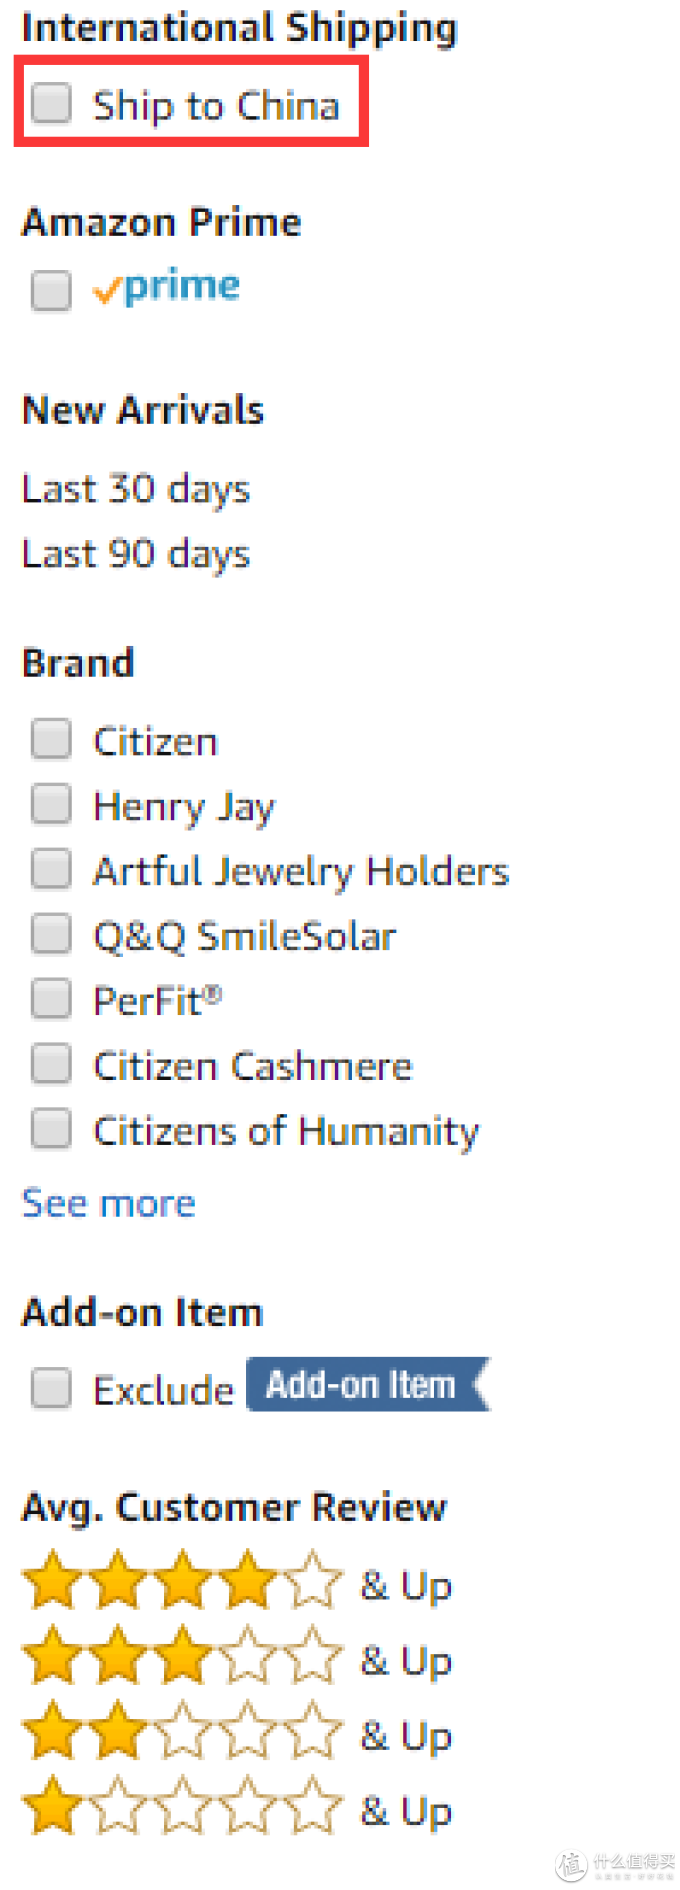Check the Ship to China checkbox
This screenshot has width=680, height=1890.
click(51, 102)
